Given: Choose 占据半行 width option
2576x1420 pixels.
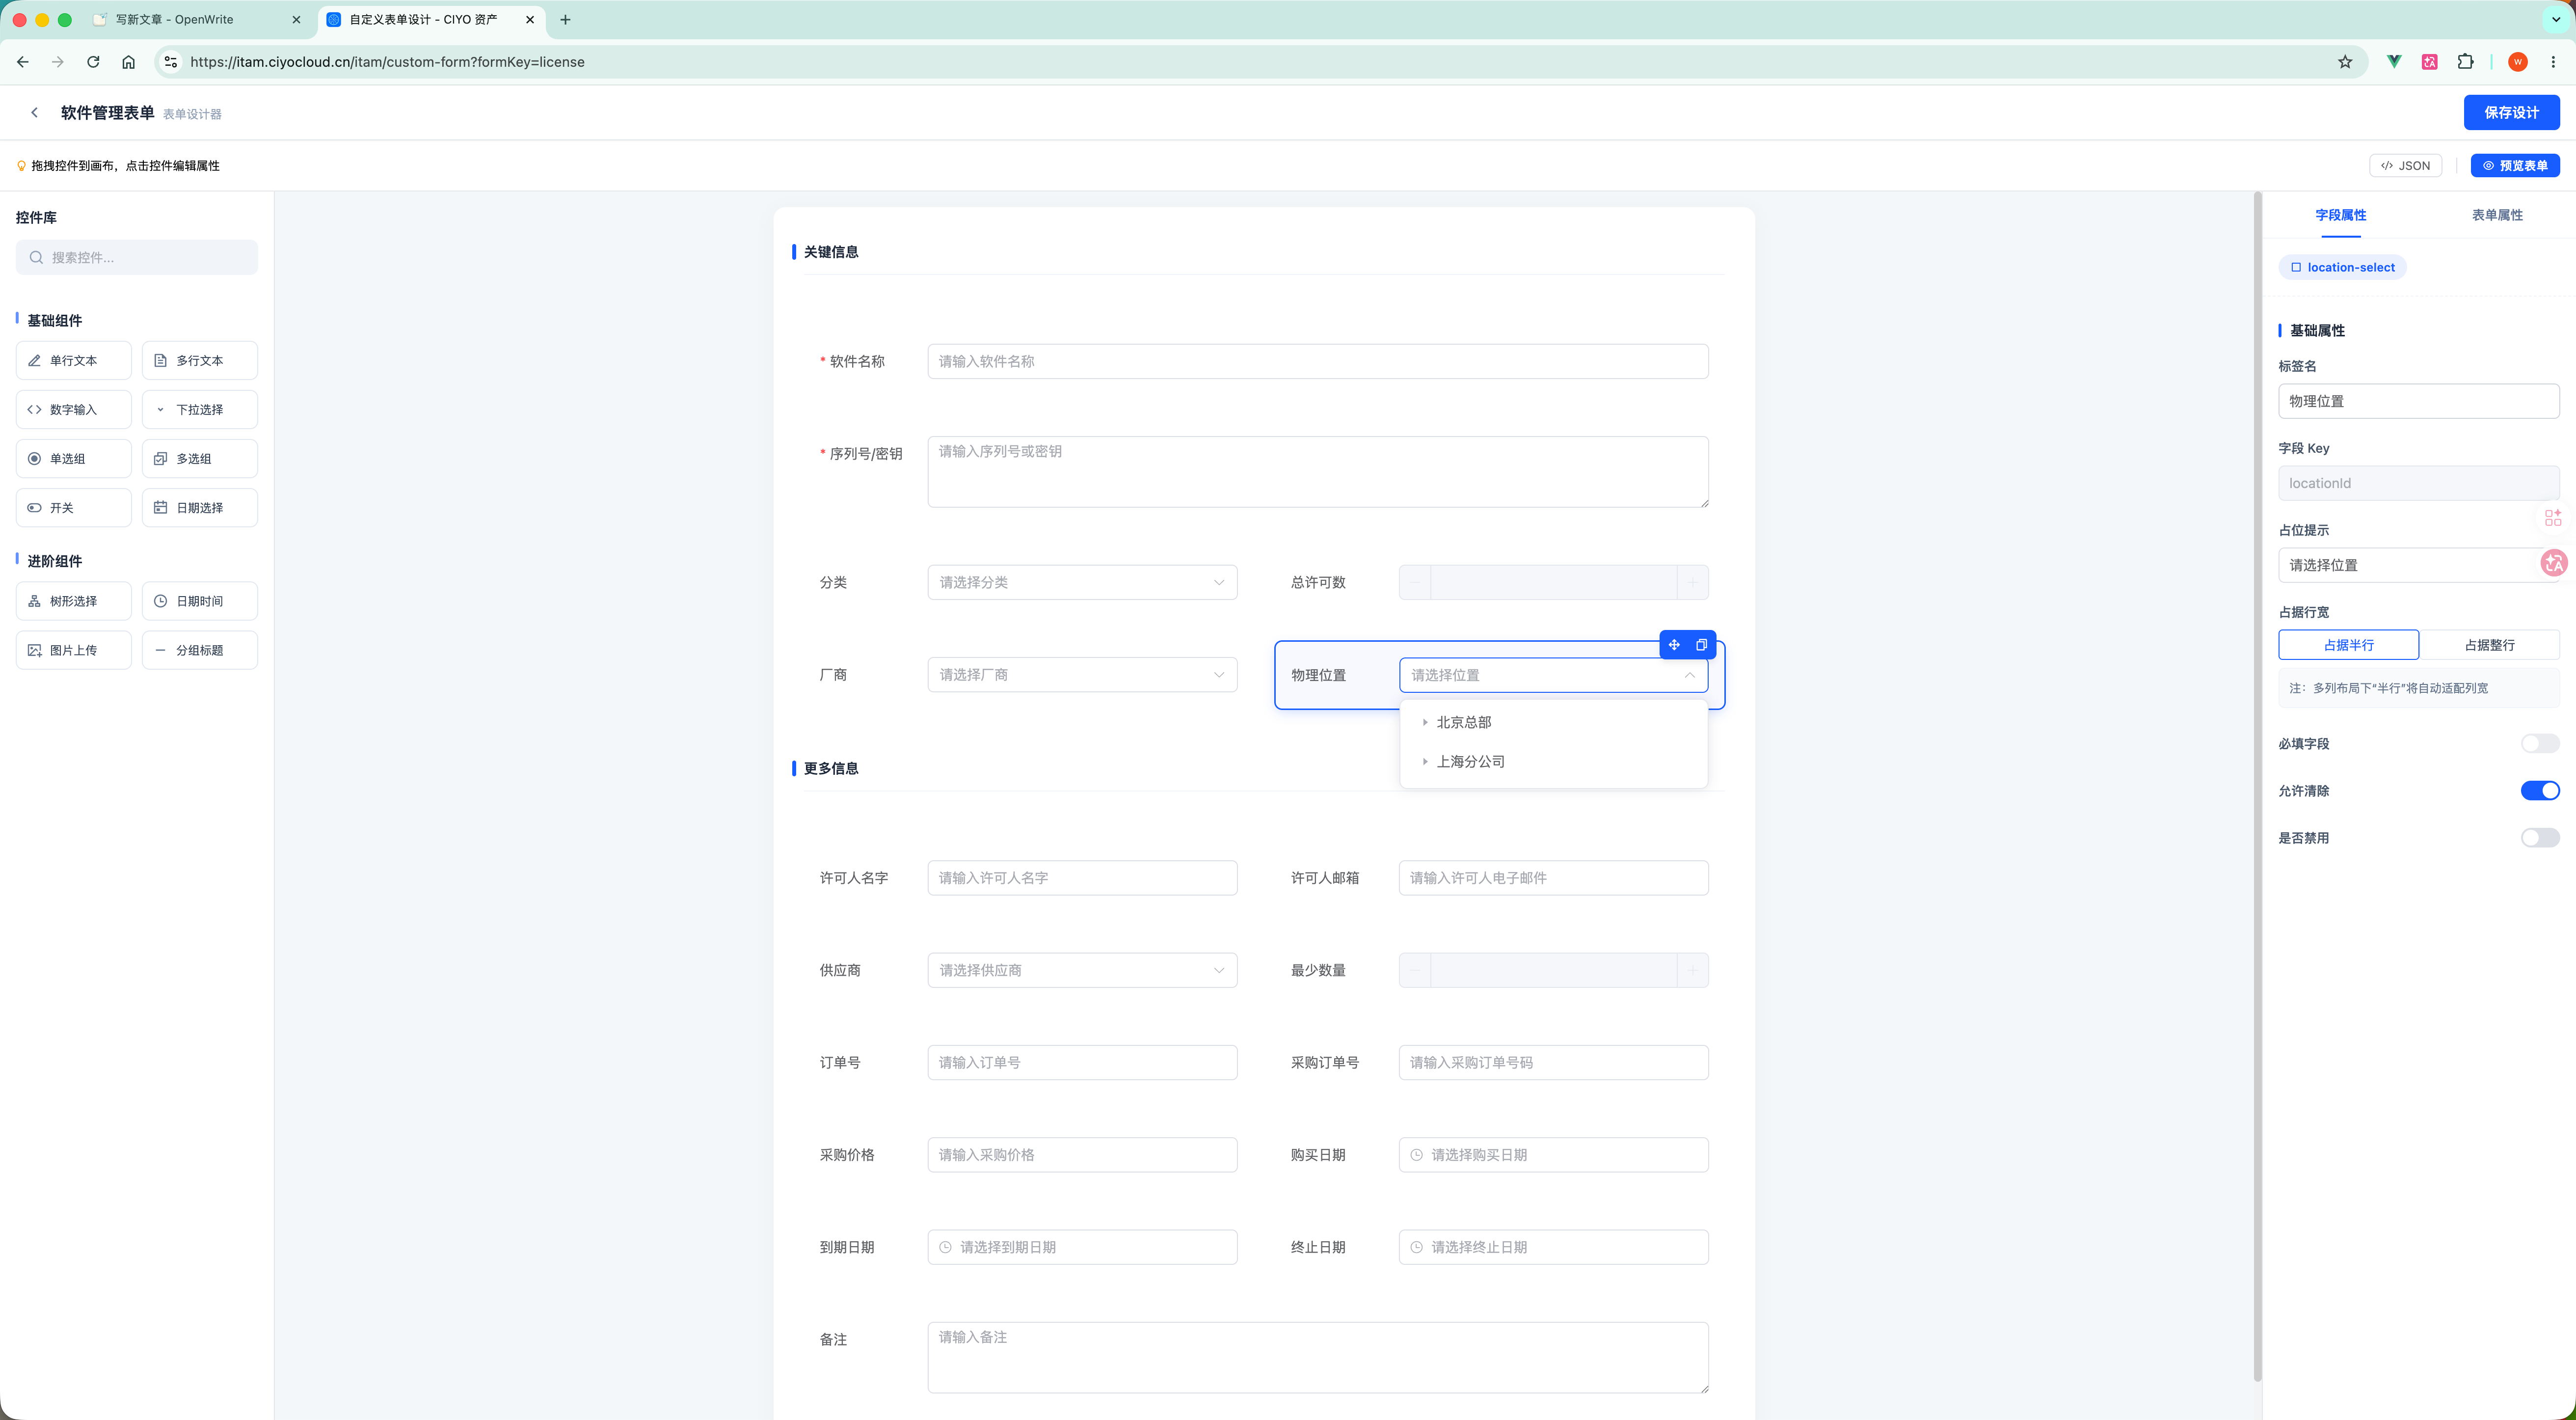Looking at the screenshot, I should (2348, 645).
